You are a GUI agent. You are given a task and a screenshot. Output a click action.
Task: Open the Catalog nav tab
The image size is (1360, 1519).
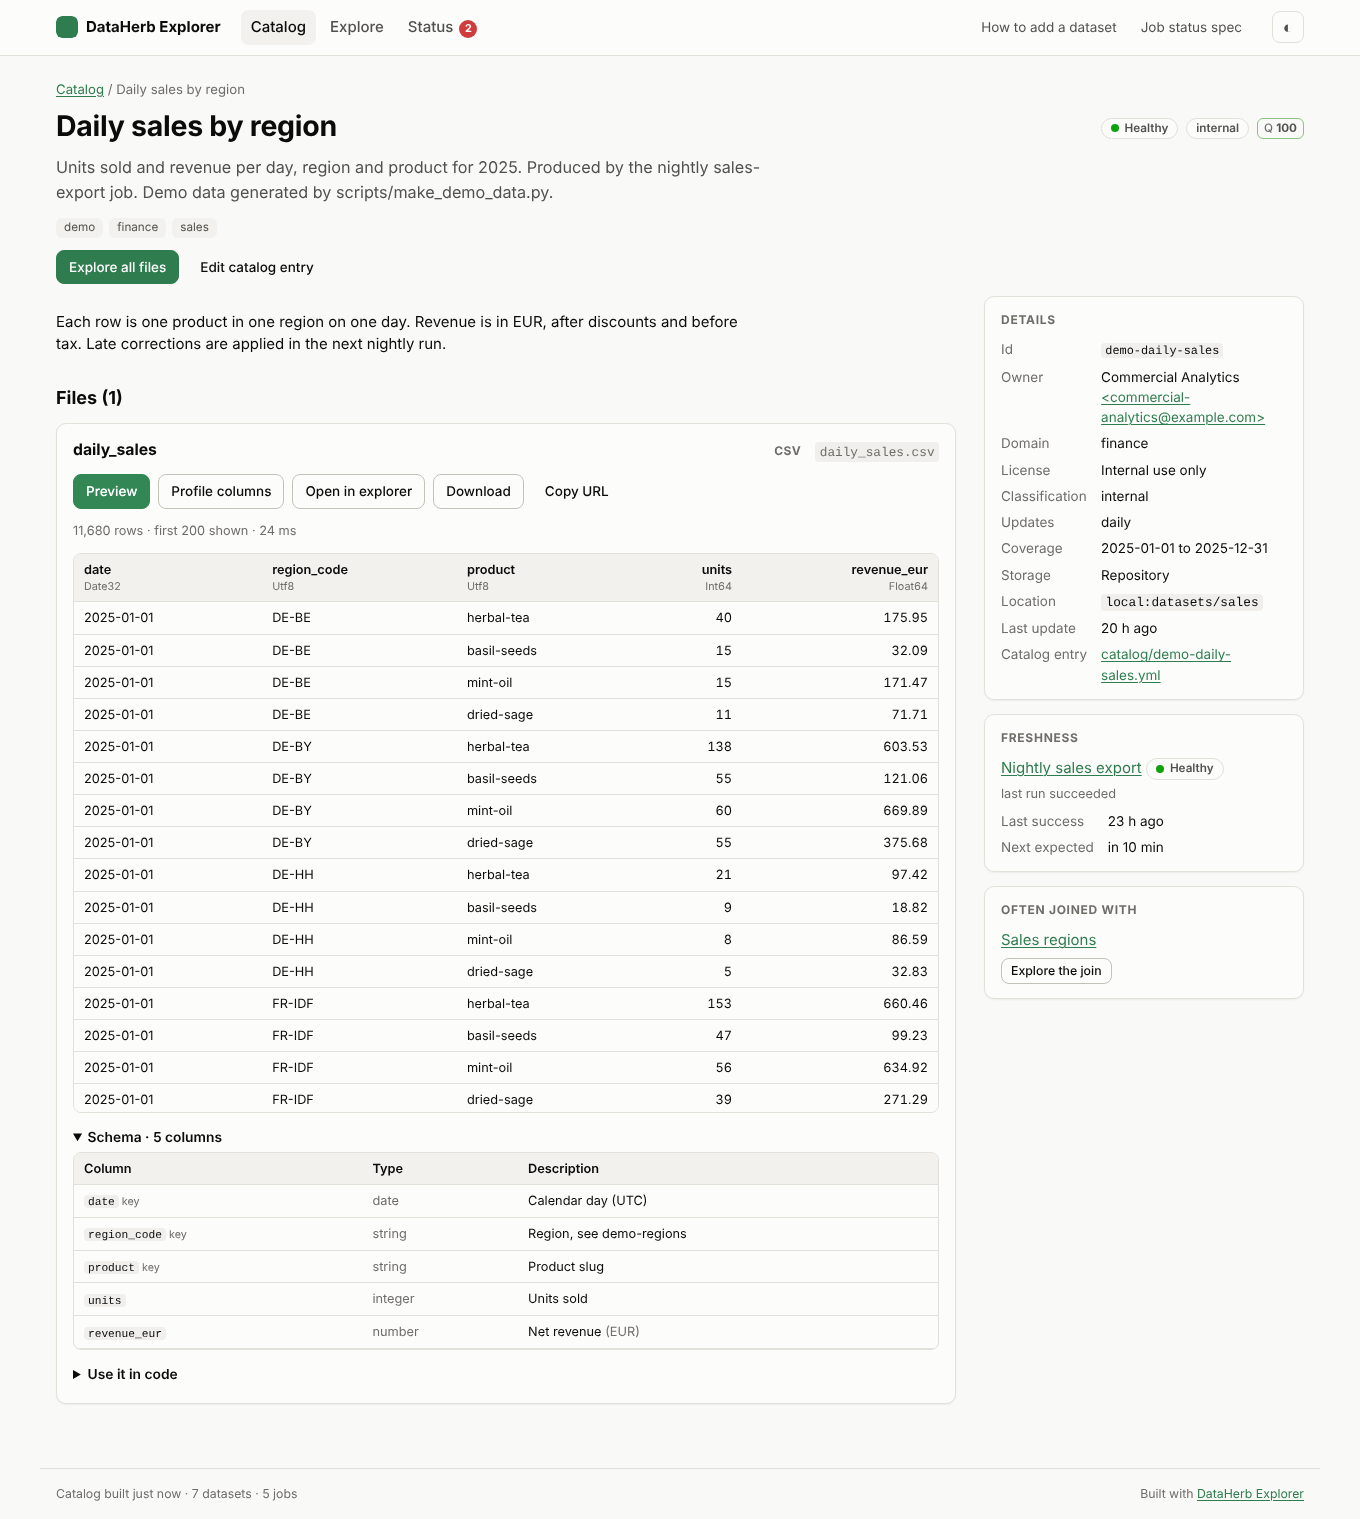[x=278, y=27]
